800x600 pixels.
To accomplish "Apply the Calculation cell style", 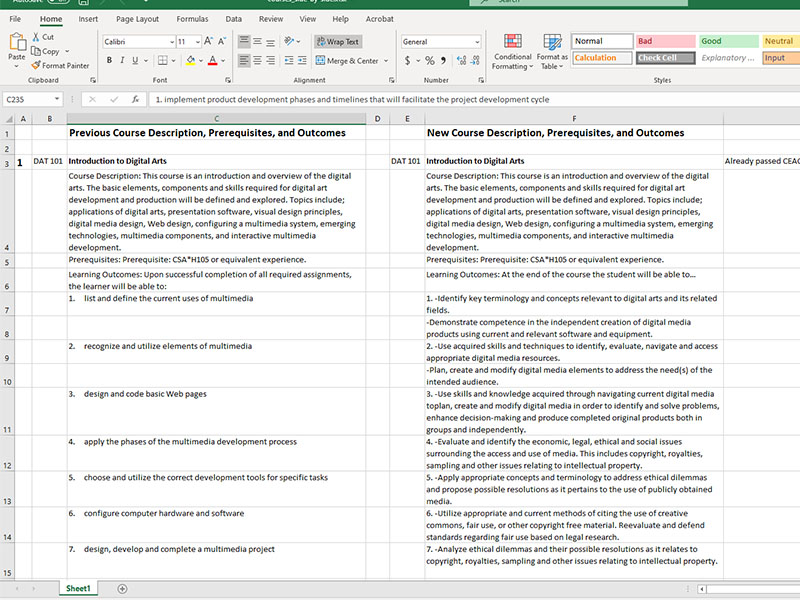I will point(602,58).
